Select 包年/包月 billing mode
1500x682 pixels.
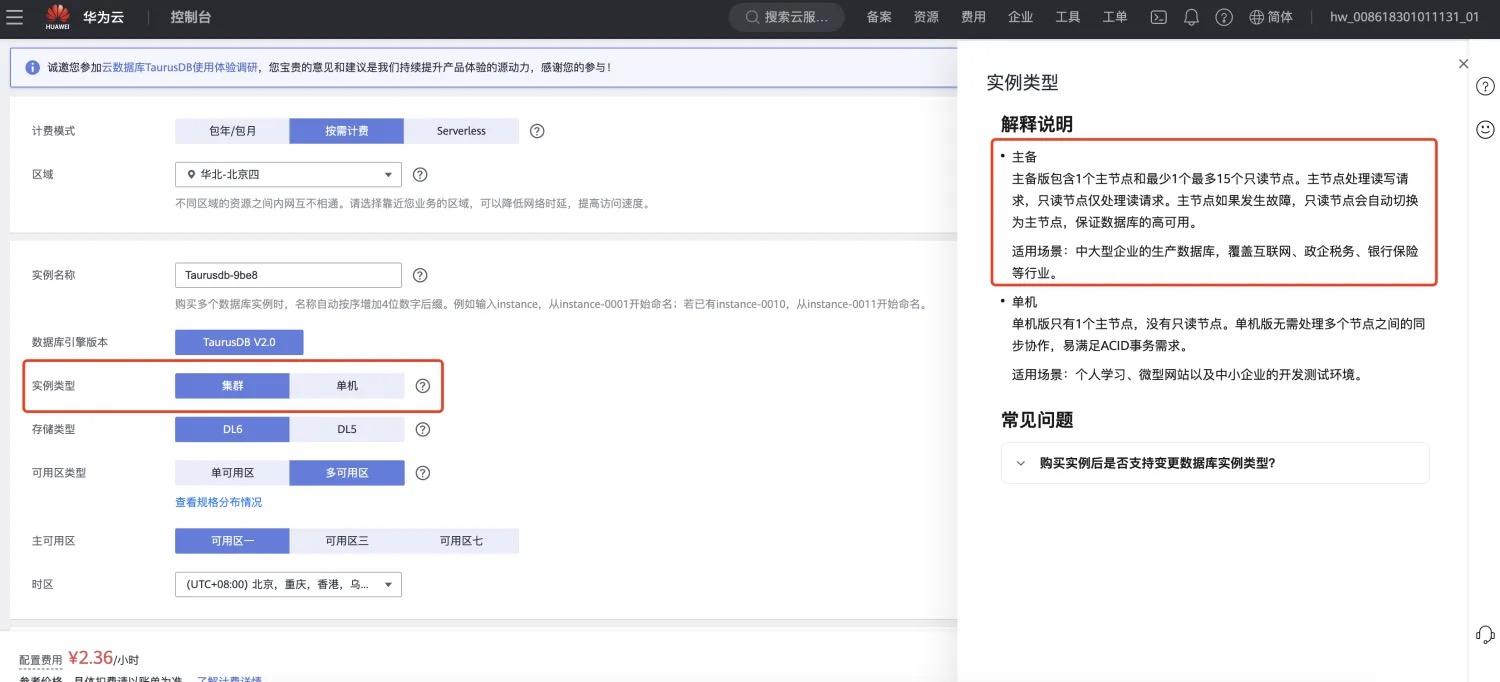coord(232,131)
